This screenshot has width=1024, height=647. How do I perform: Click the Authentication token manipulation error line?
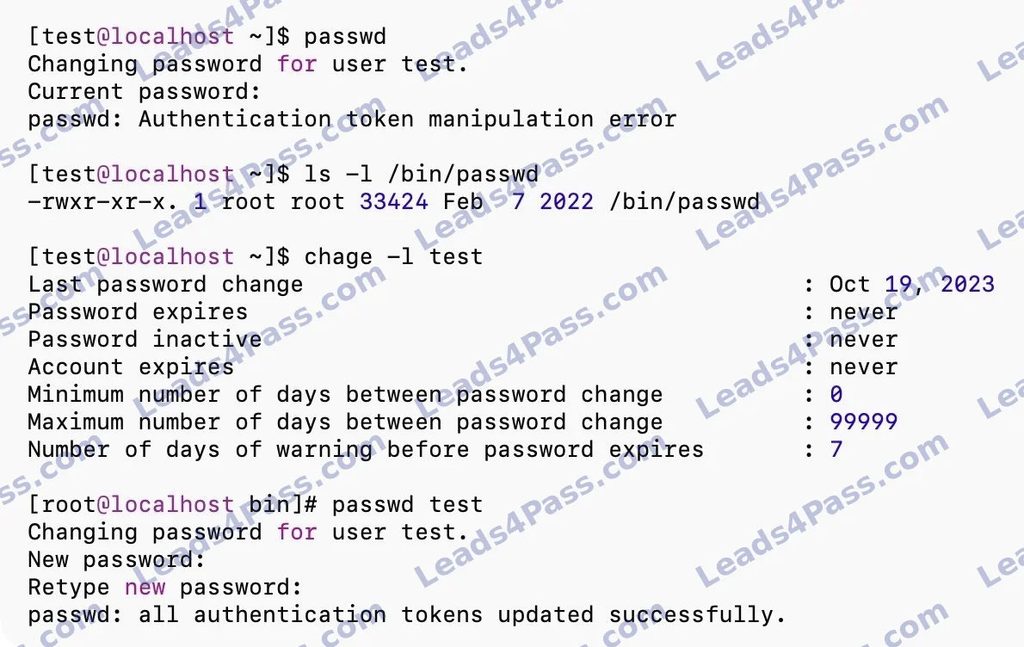click(x=352, y=119)
